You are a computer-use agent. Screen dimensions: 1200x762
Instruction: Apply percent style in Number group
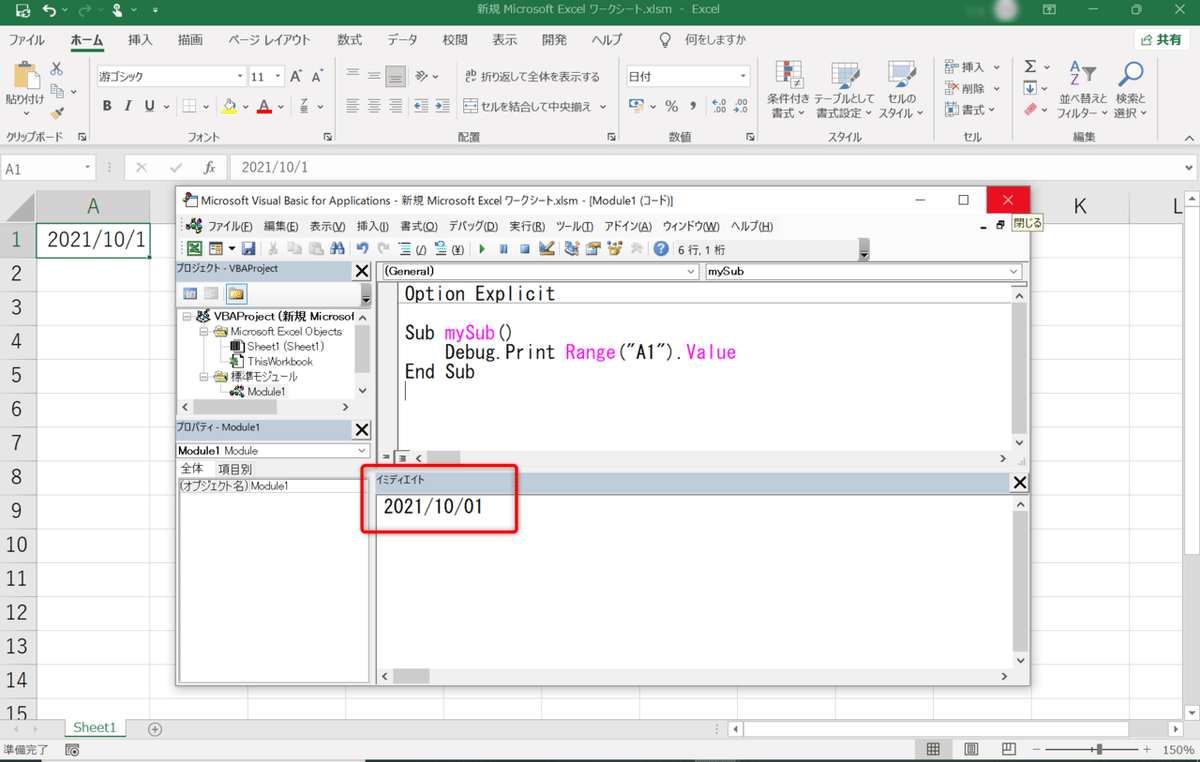tap(672, 106)
